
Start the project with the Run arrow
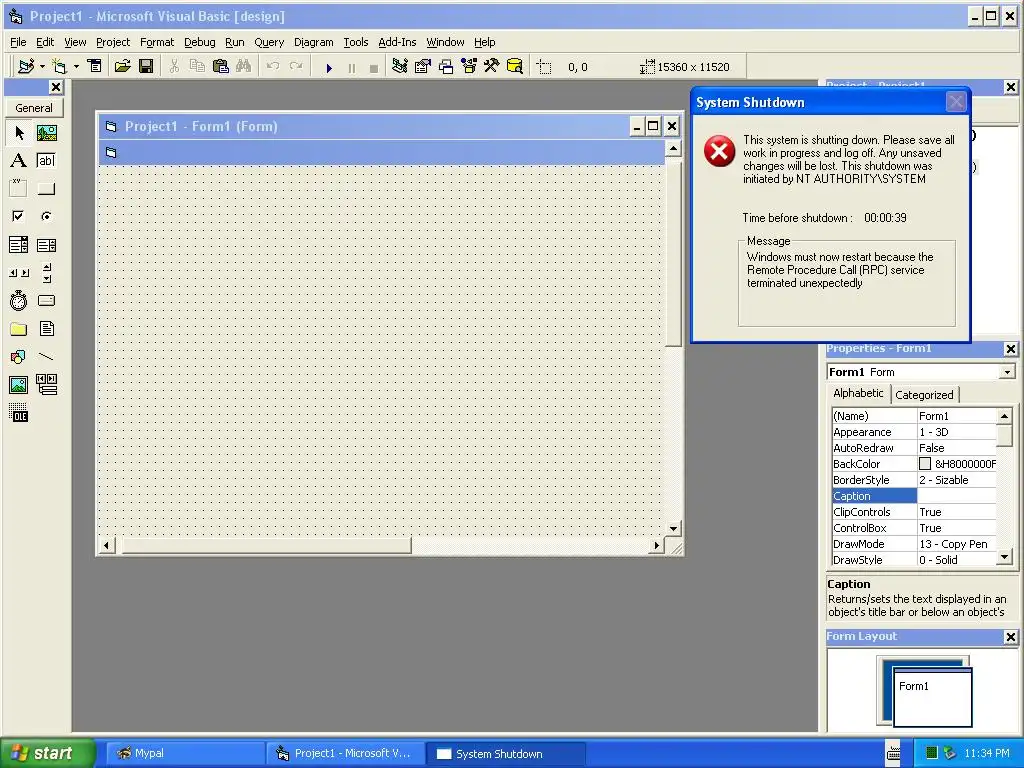click(x=329, y=67)
